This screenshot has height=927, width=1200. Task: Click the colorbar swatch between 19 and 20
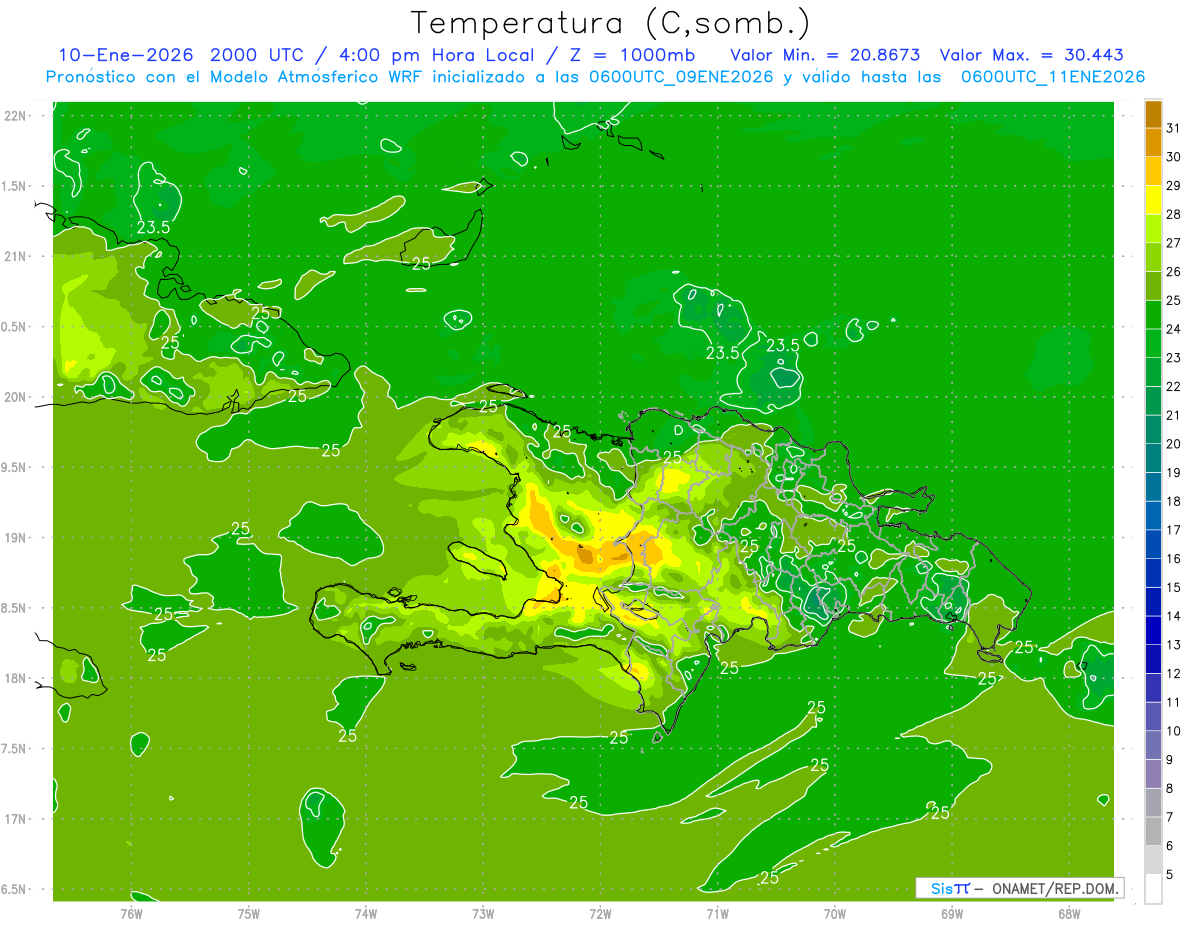[x=1153, y=458]
